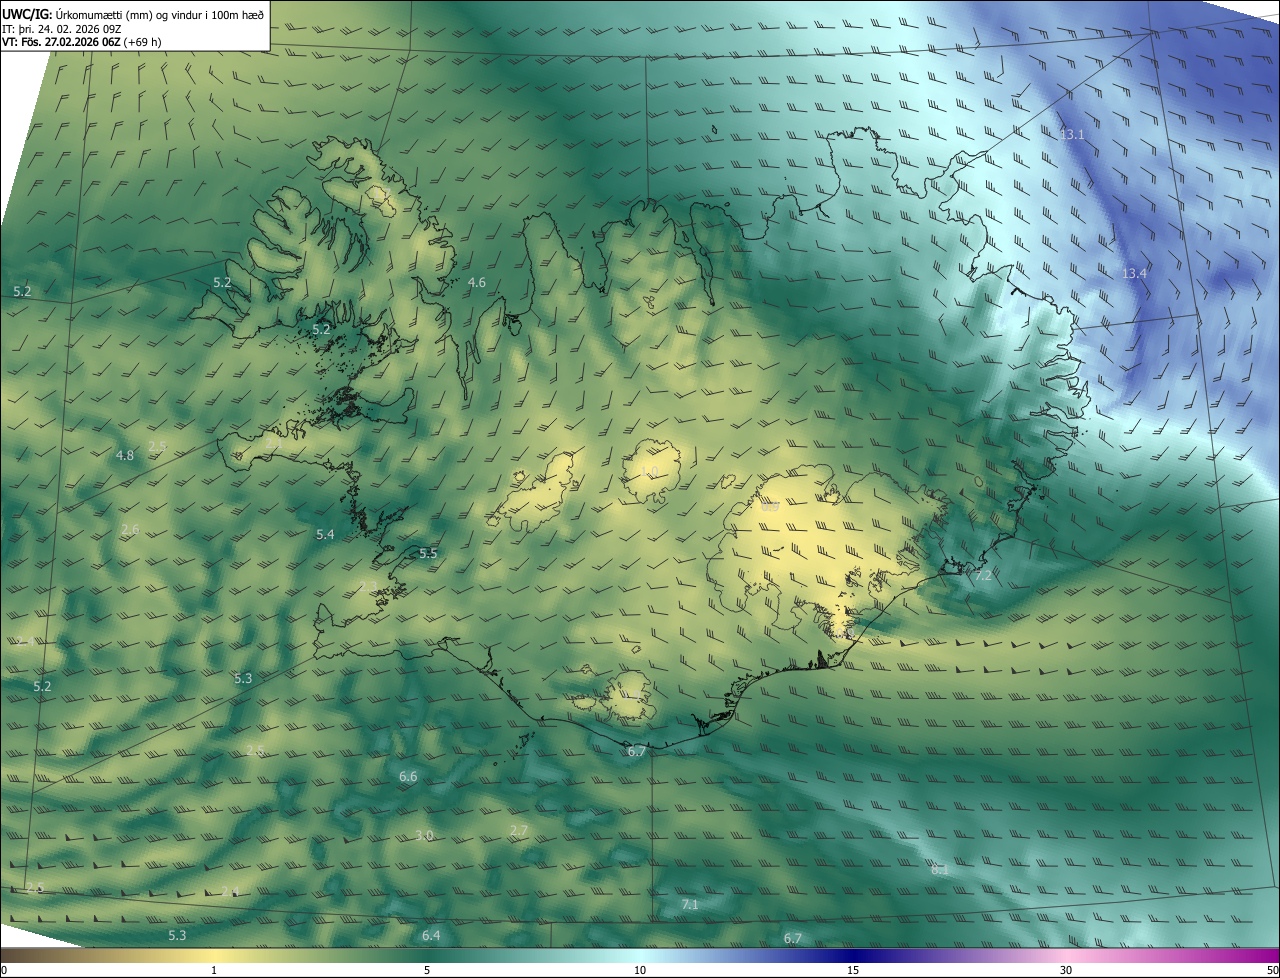Click the 8.1 value label on the map

[x=940, y=870]
